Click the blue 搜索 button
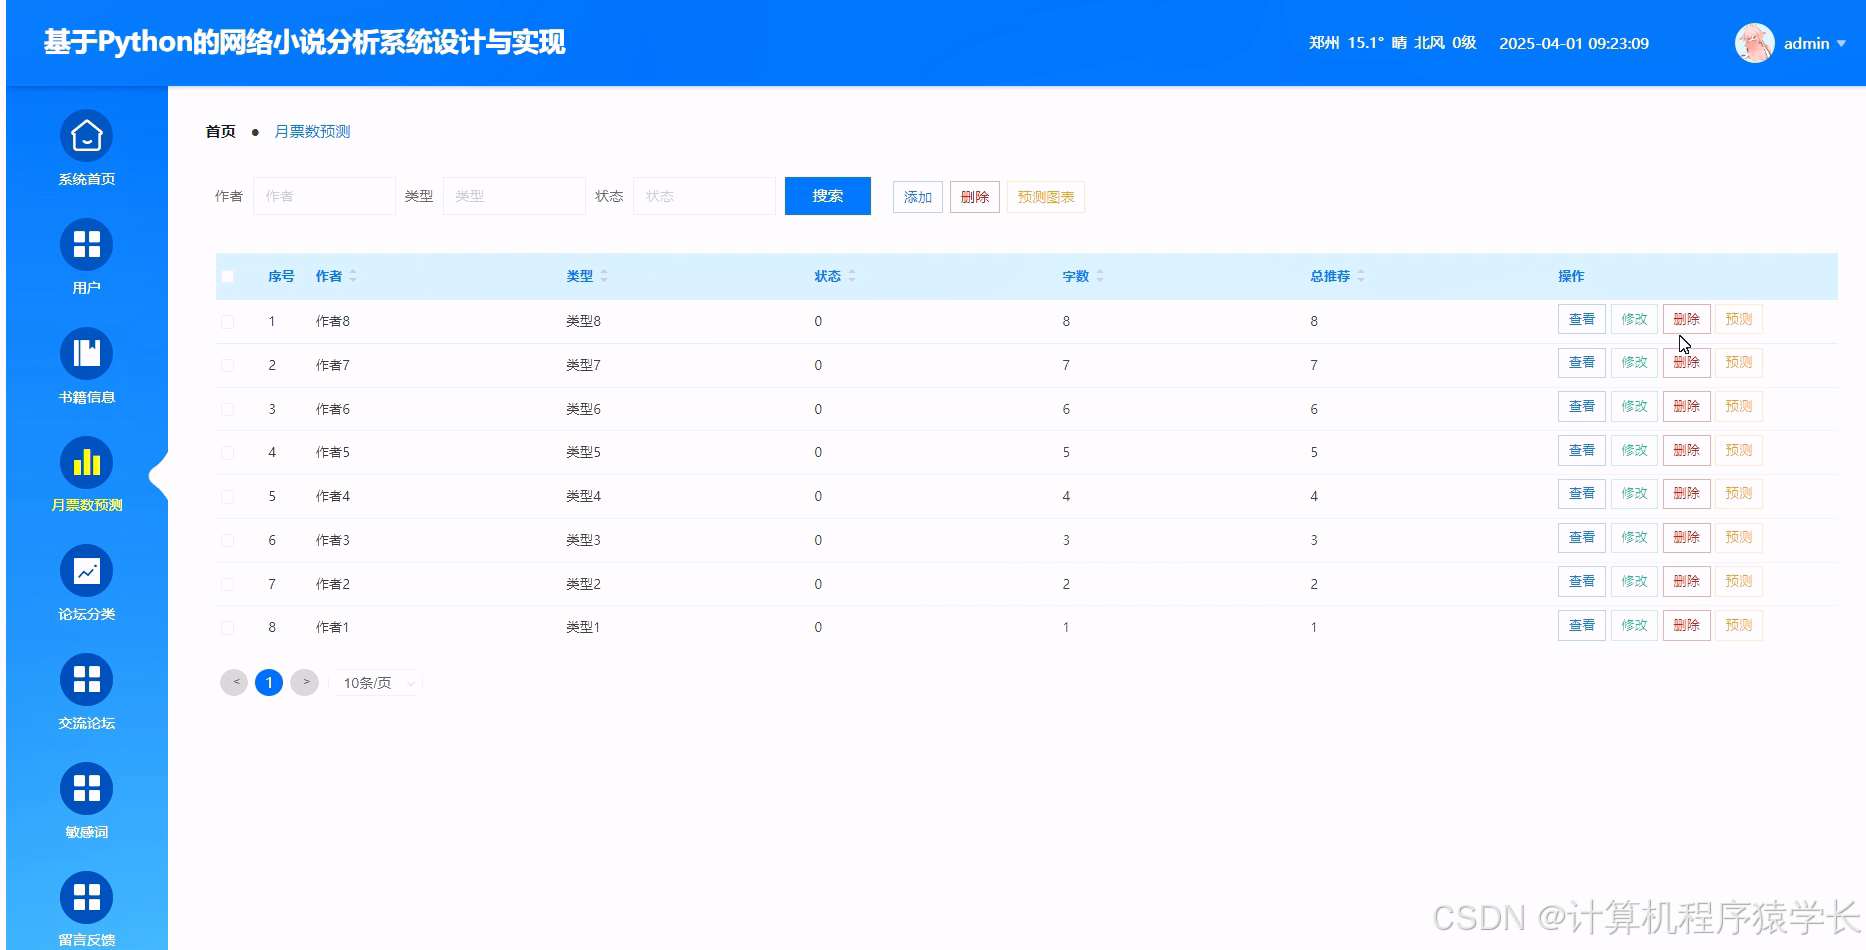 pos(827,196)
